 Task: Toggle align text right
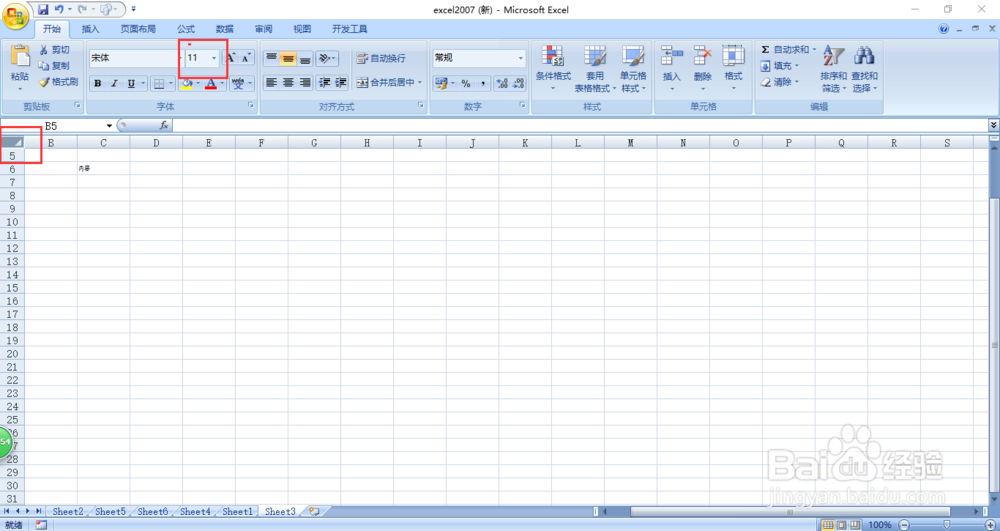305,83
